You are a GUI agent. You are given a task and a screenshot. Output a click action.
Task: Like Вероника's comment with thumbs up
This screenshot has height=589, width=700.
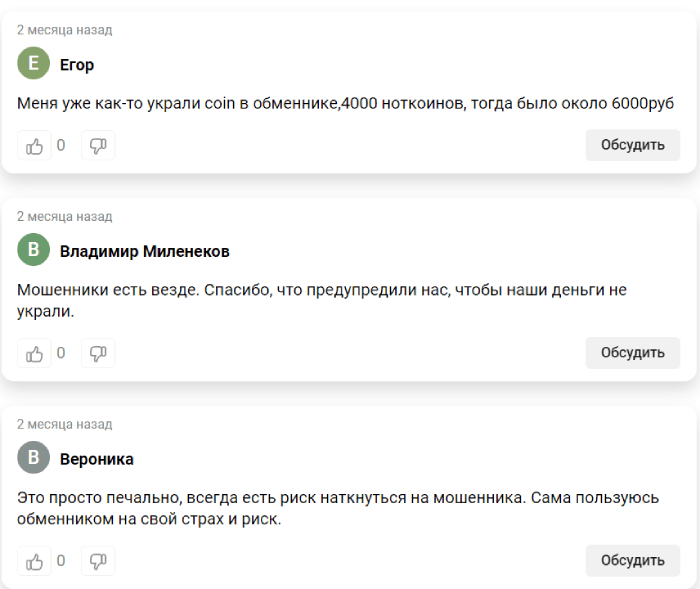(x=34, y=561)
